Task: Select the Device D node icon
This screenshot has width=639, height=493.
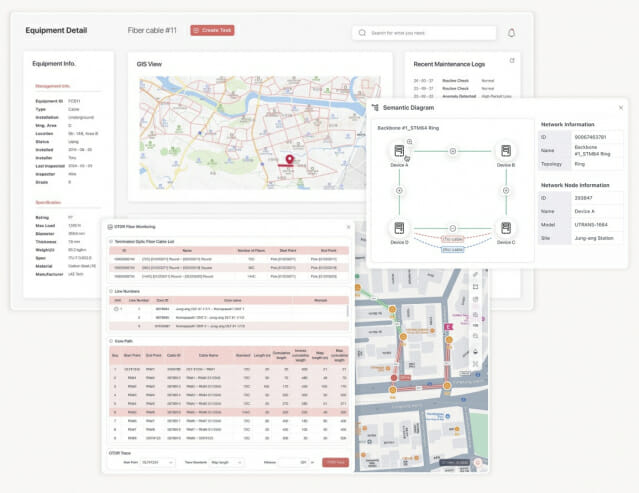Action: pos(399,228)
